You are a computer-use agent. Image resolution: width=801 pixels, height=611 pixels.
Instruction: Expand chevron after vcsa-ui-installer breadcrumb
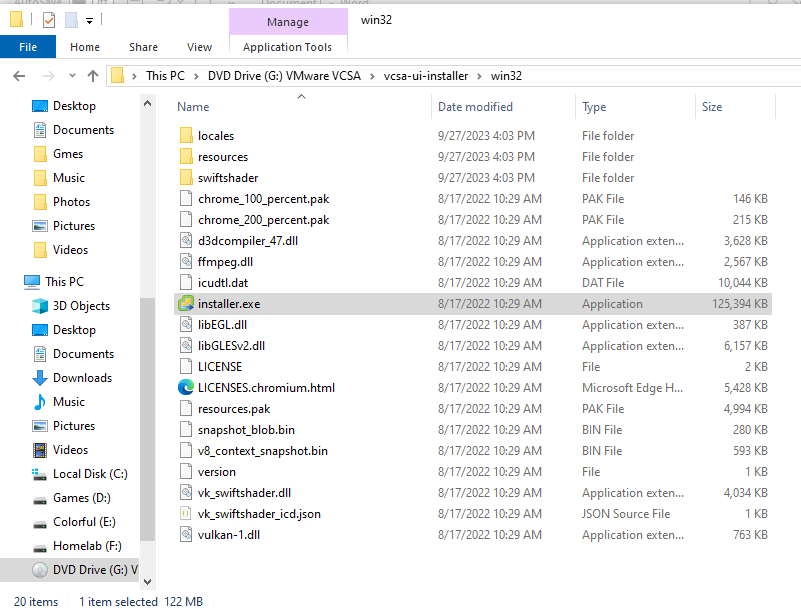coord(479,76)
